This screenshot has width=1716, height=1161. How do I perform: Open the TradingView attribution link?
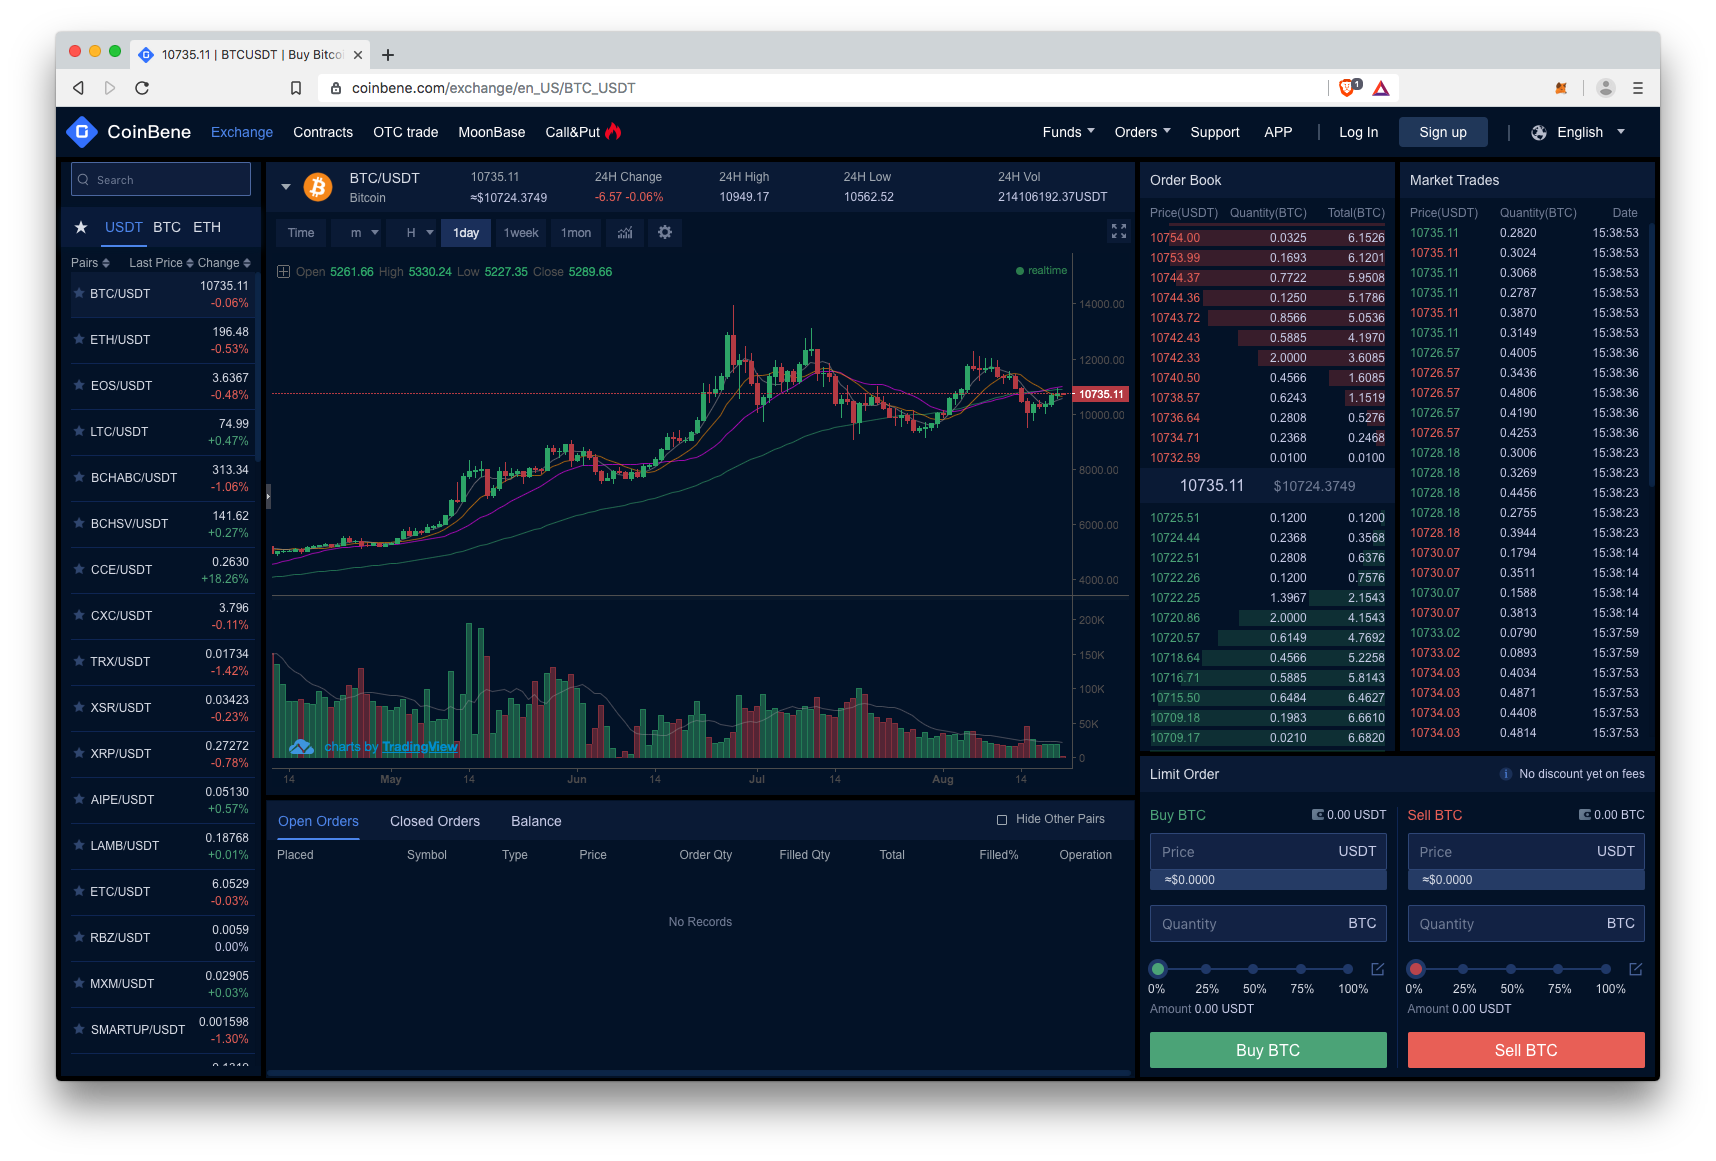click(x=420, y=747)
